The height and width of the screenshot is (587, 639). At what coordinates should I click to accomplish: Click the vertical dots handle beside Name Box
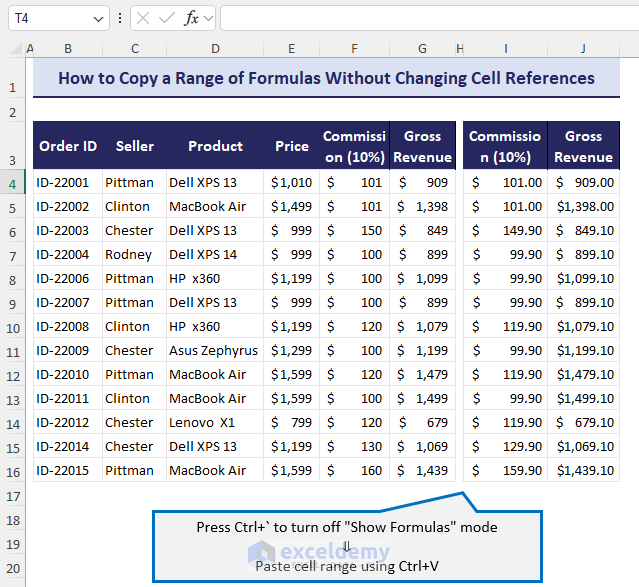(120, 18)
